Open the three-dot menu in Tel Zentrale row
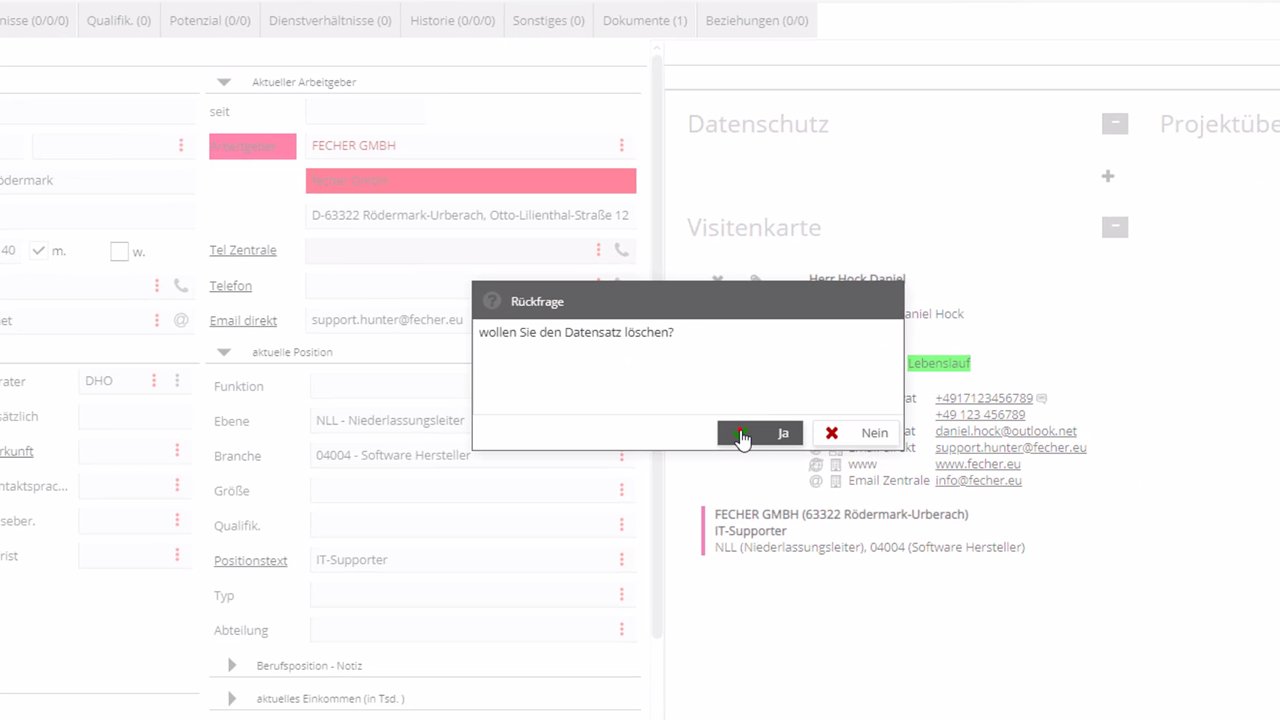This screenshot has height=720, width=1280. click(x=598, y=250)
